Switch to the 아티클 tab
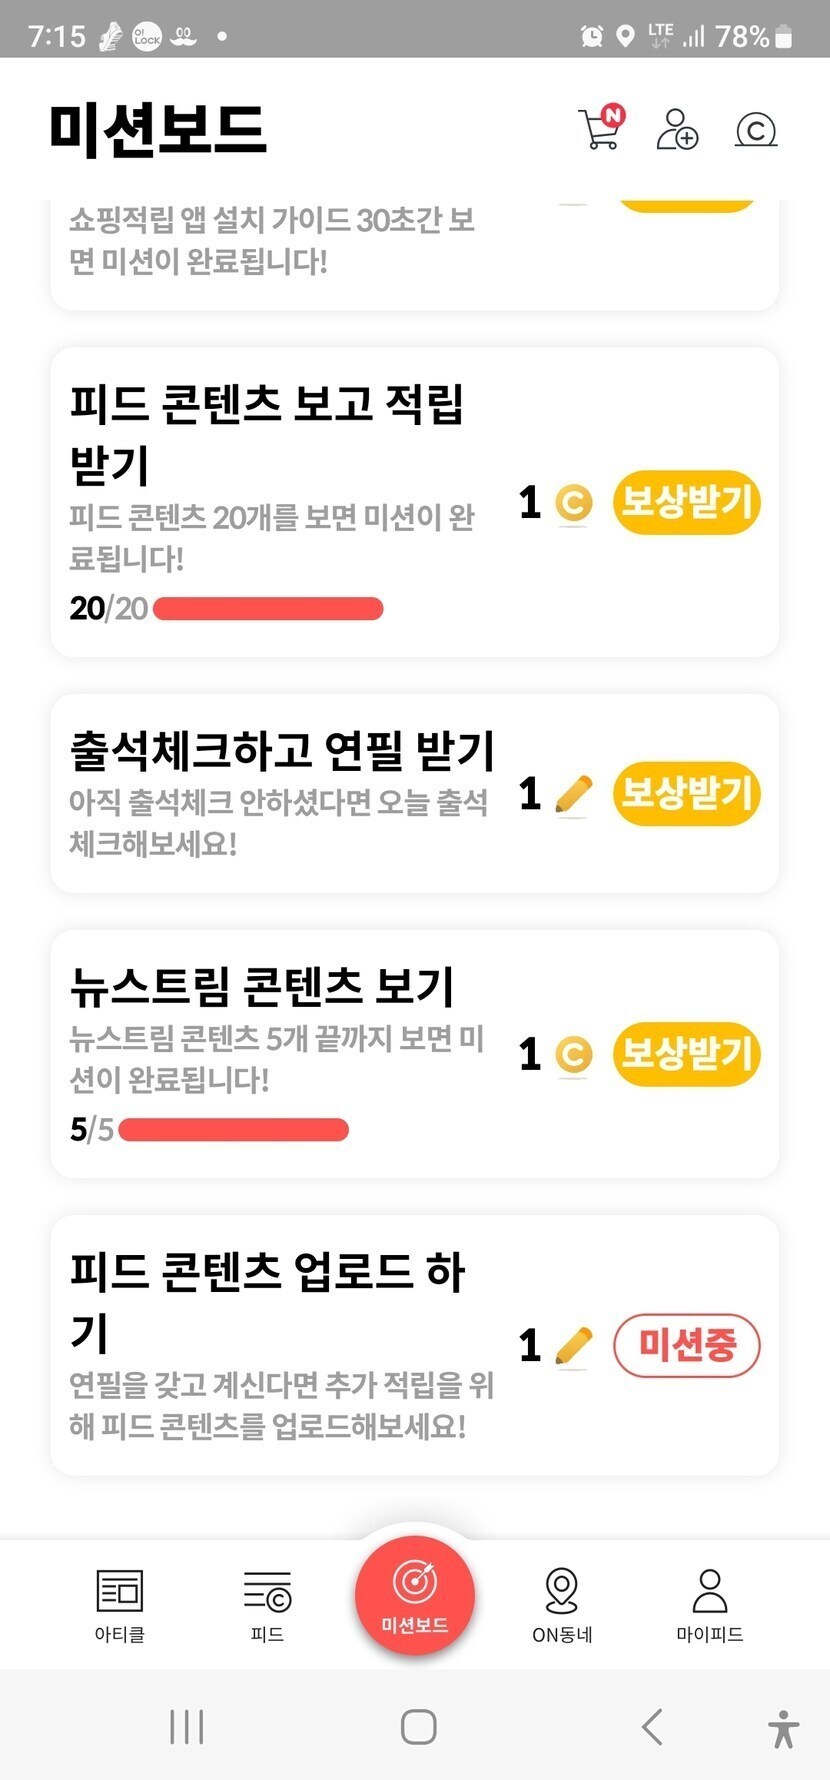The height and width of the screenshot is (1780, 830). click(x=120, y=1605)
